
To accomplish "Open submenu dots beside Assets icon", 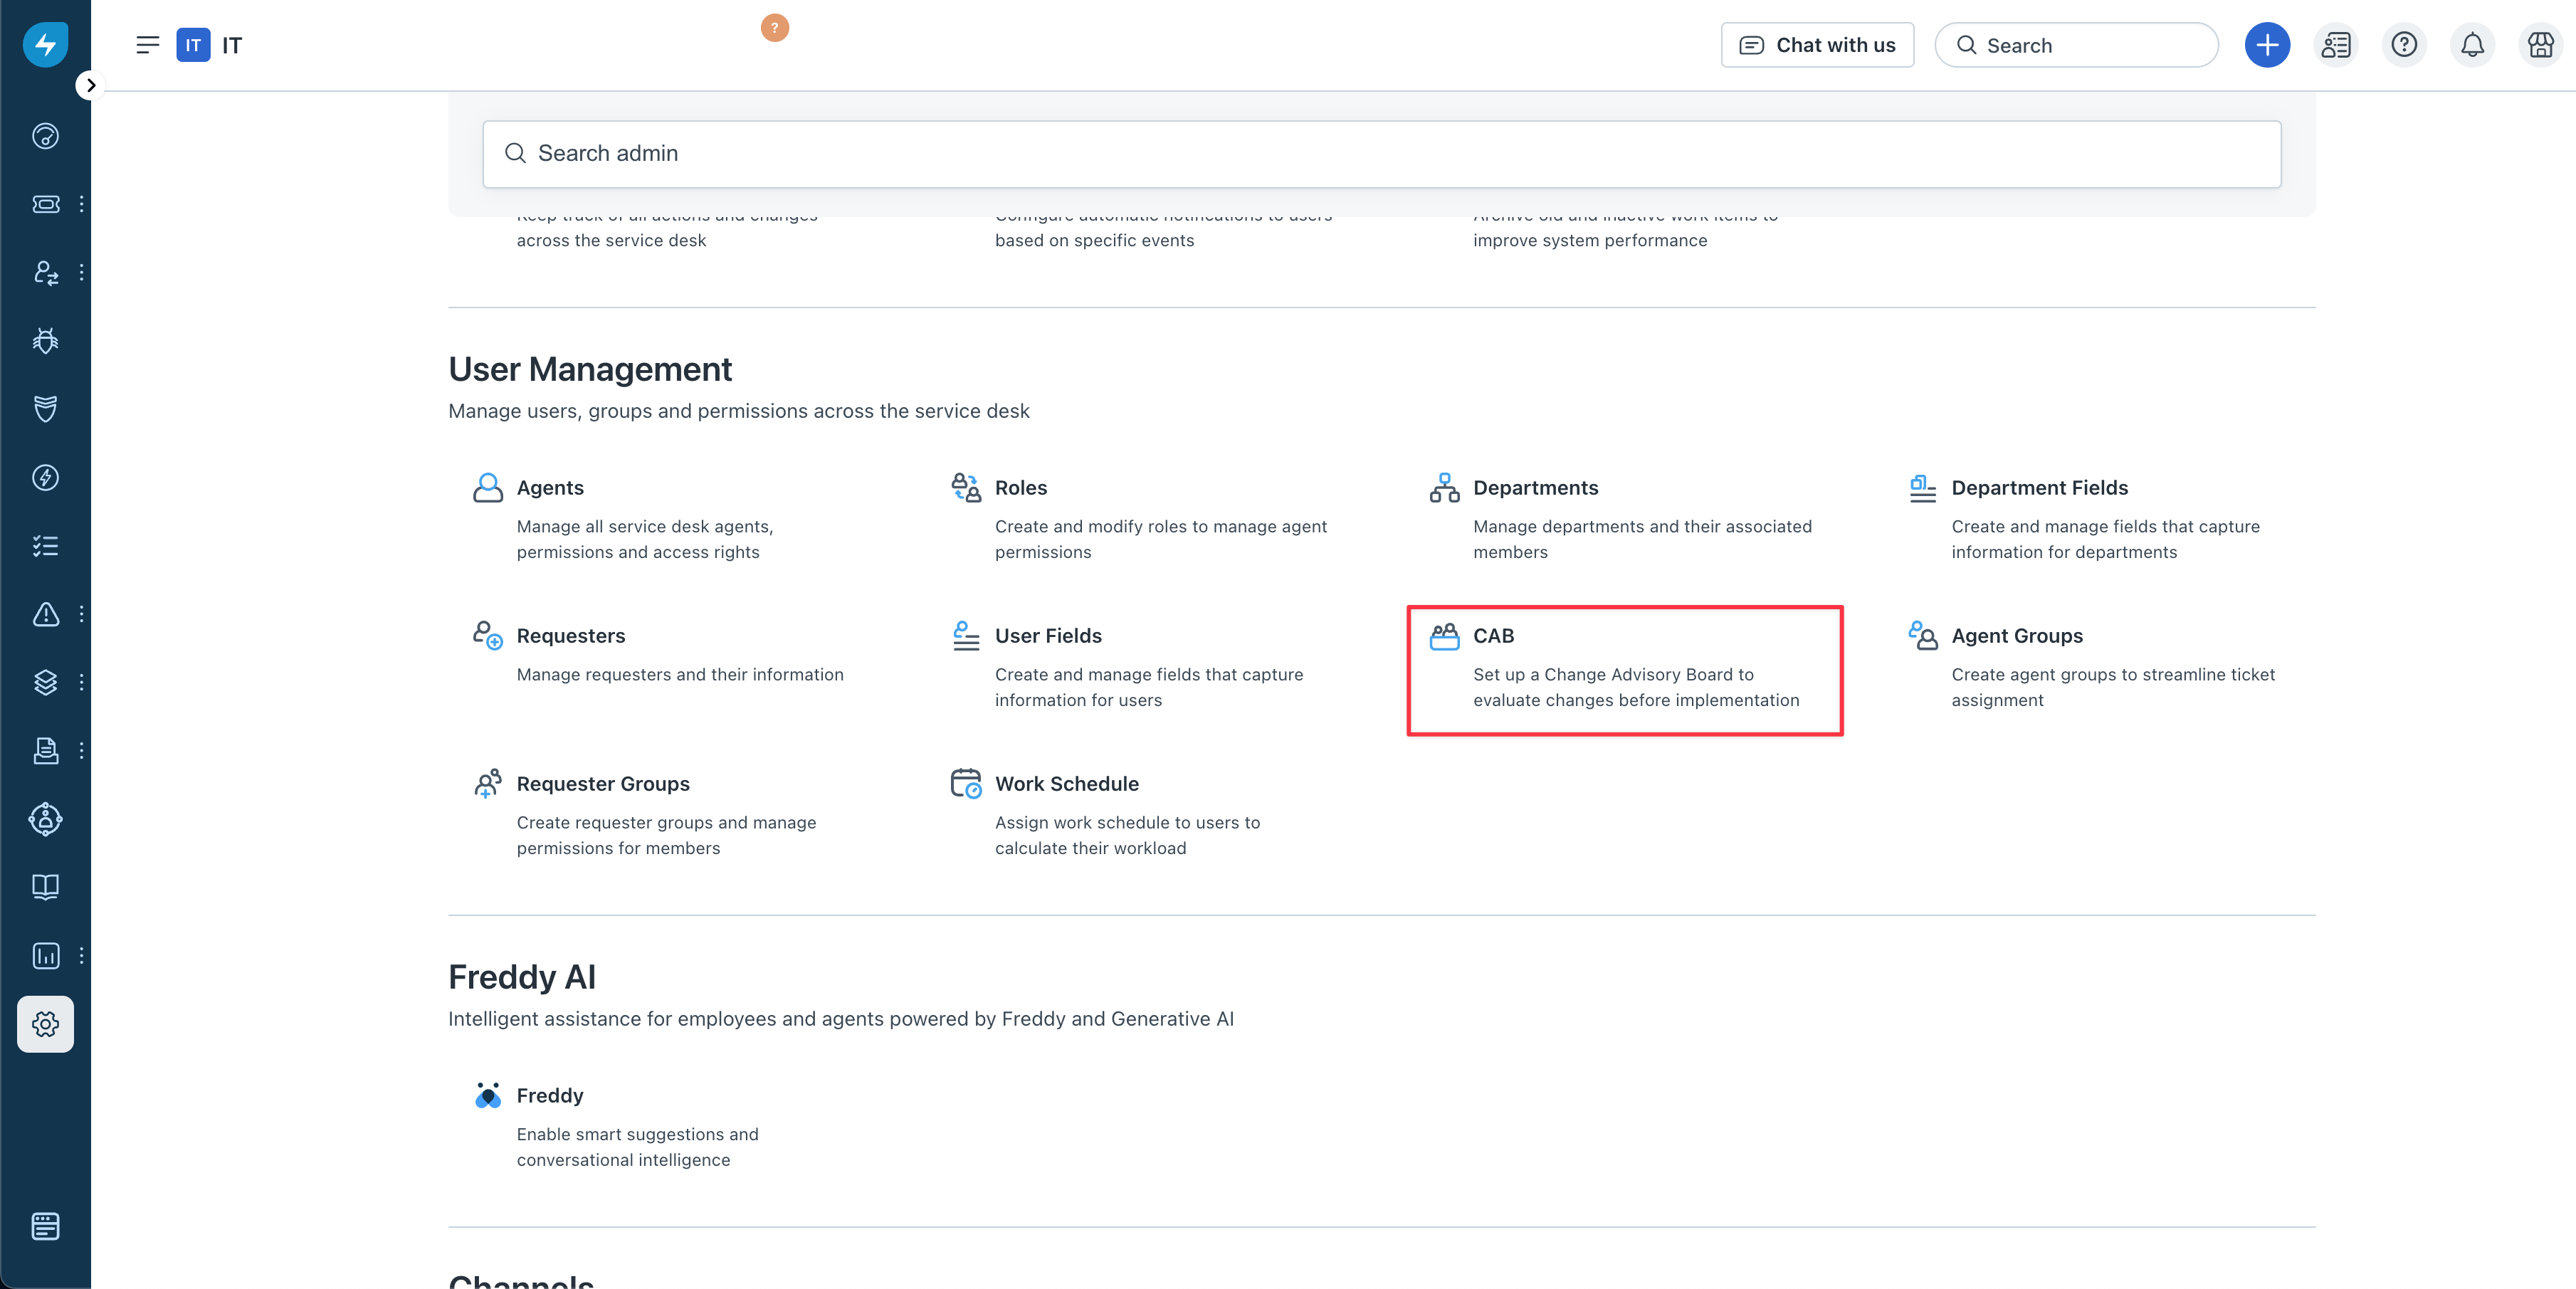I will (x=81, y=682).
